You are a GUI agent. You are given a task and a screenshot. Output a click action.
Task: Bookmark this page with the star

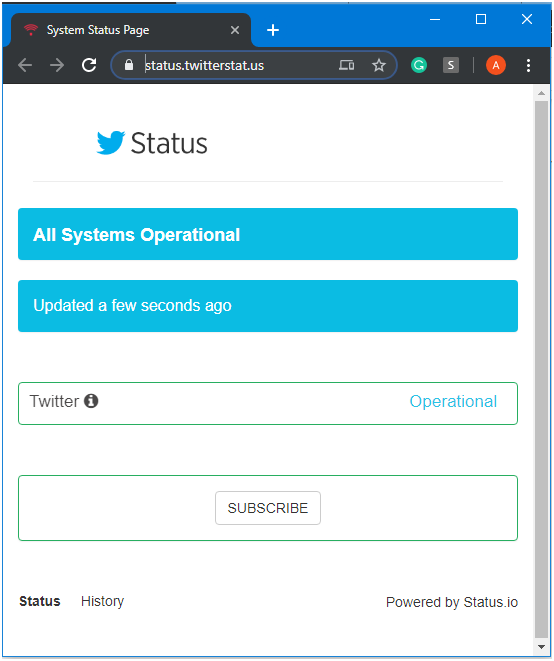pyautogui.click(x=379, y=65)
